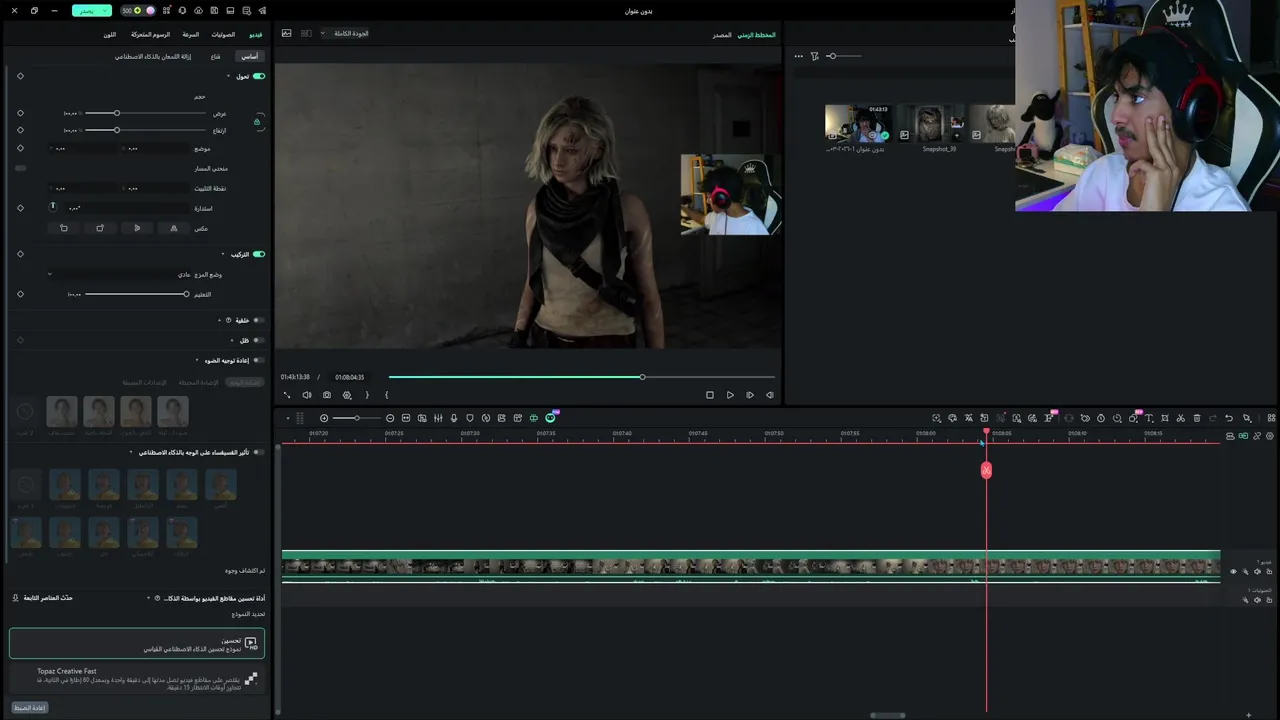
Task: Click the timeline zoom-out minus icon
Action: coord(390,418)
